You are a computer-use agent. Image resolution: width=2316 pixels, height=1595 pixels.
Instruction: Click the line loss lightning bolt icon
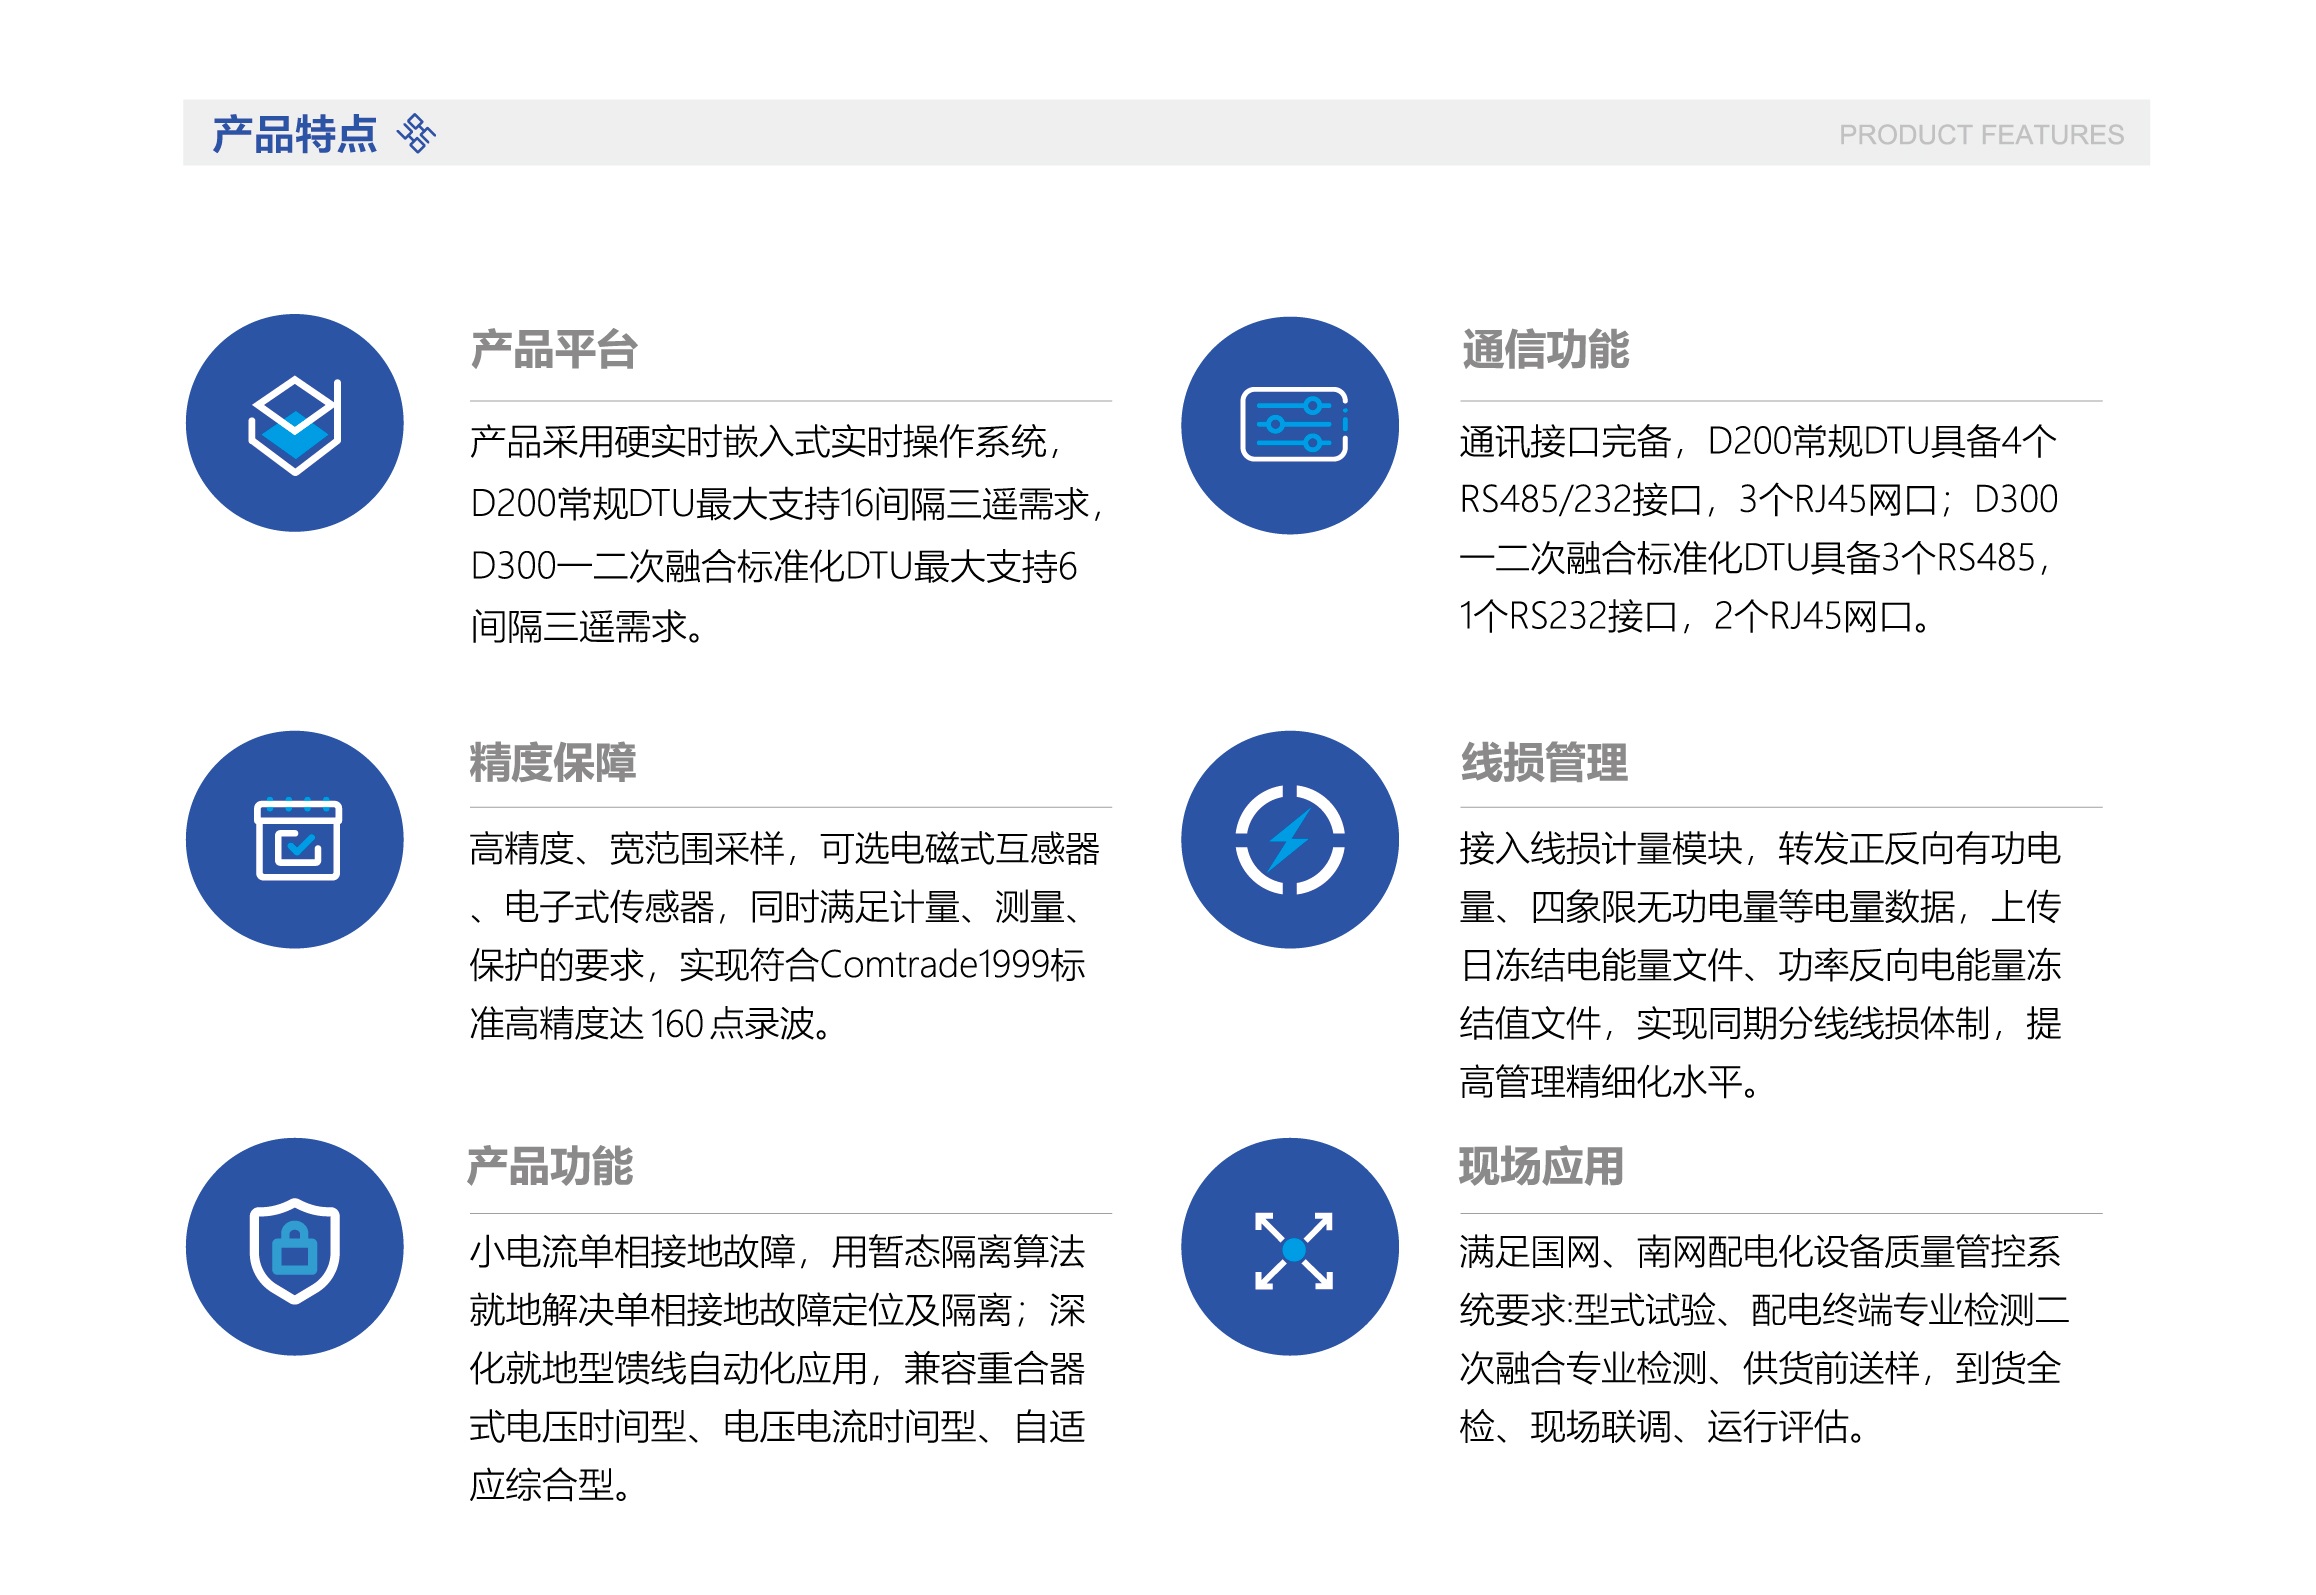[x=1289, y=840]
